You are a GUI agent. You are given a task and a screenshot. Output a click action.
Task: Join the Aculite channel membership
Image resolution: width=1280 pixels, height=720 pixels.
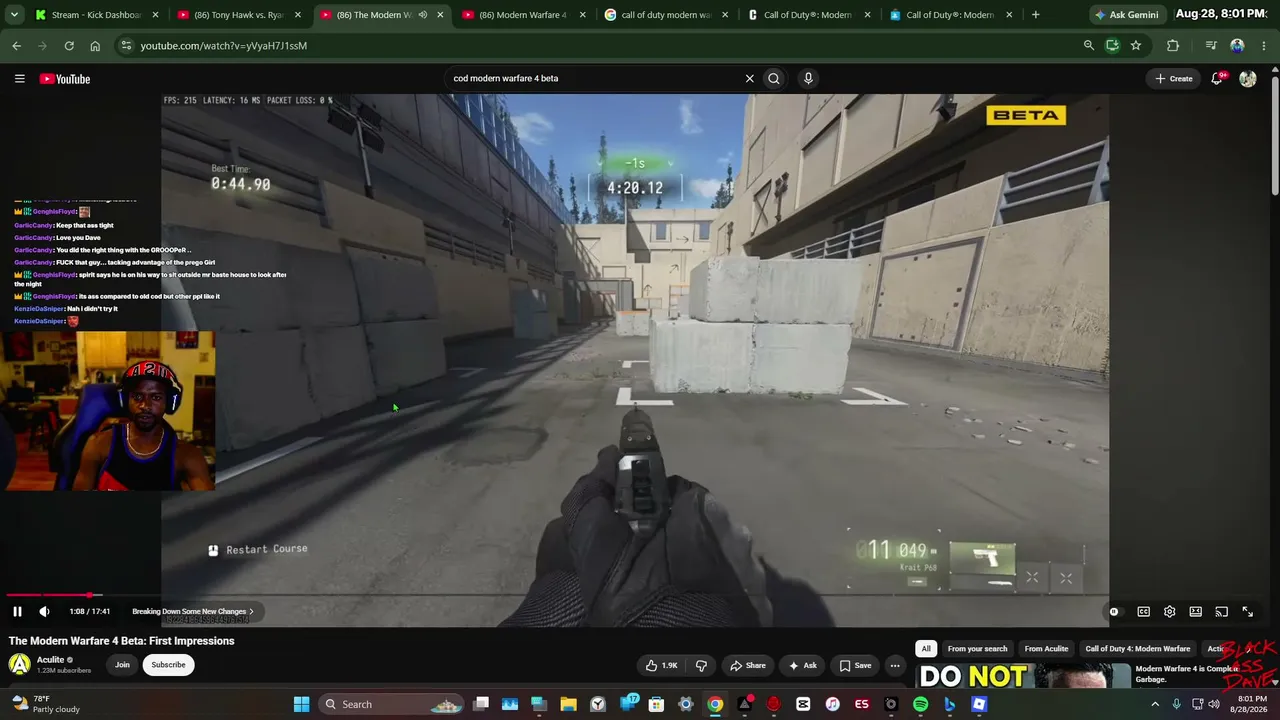tap(122, 665)
